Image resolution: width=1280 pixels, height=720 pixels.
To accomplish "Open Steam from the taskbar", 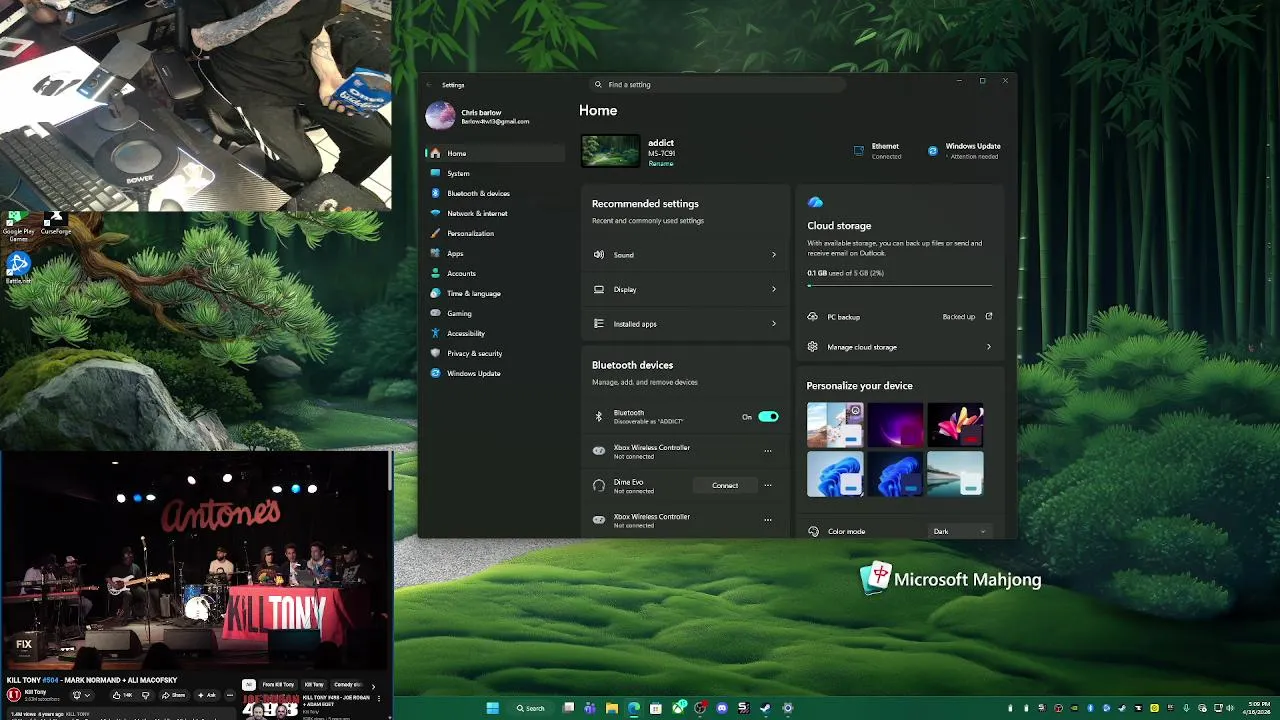I will tap(765, 708).
